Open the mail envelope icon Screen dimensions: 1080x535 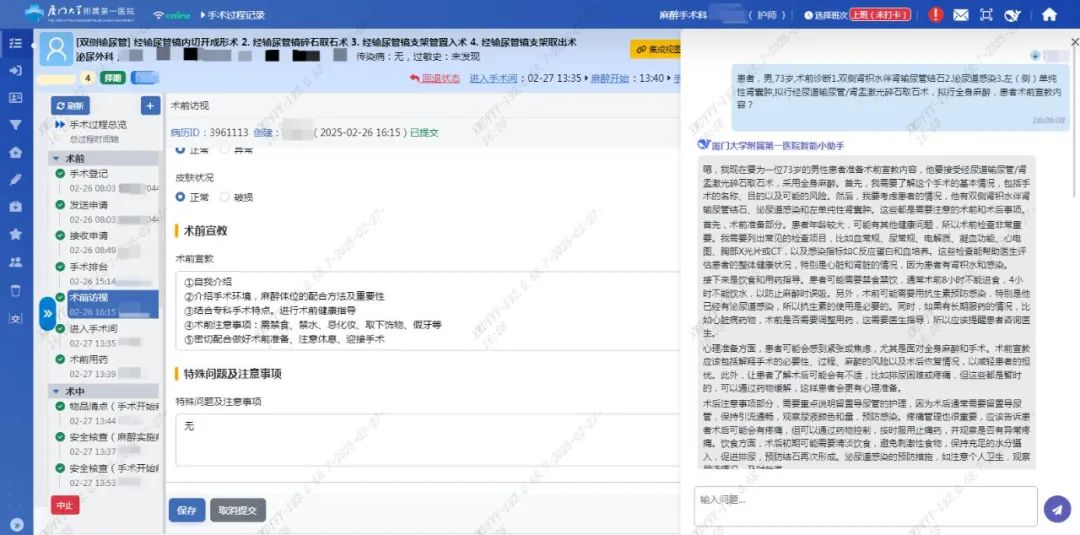[x=961, y=15]
